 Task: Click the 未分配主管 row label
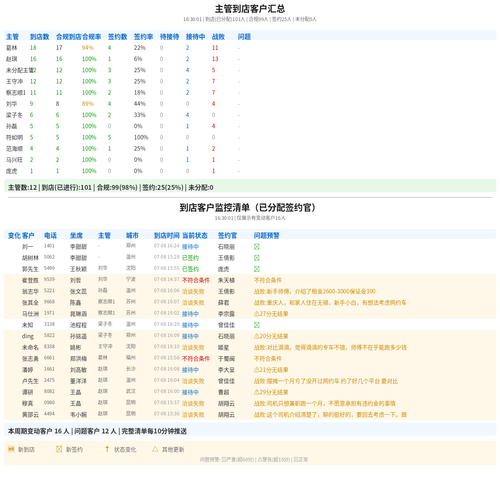coord(20,70)
